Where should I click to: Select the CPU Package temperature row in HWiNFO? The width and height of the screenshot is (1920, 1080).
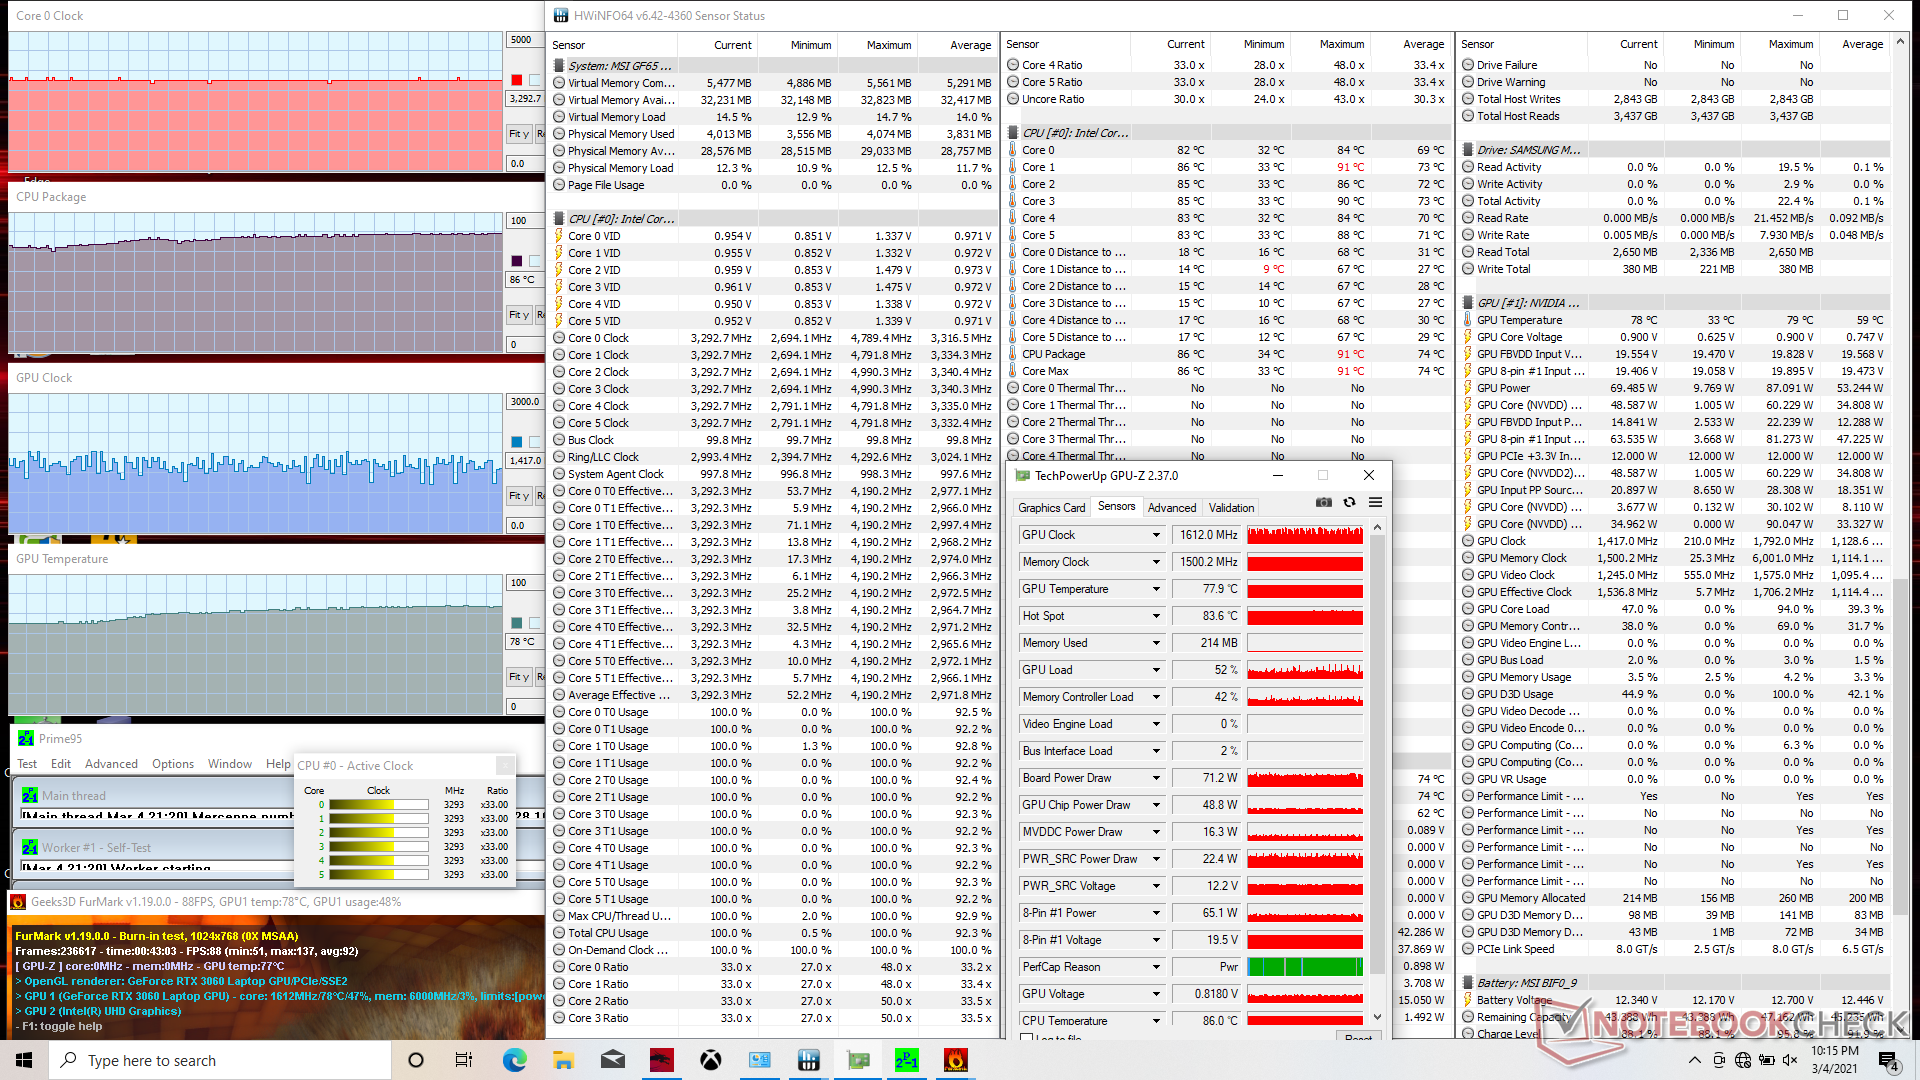coord(1227,354)
